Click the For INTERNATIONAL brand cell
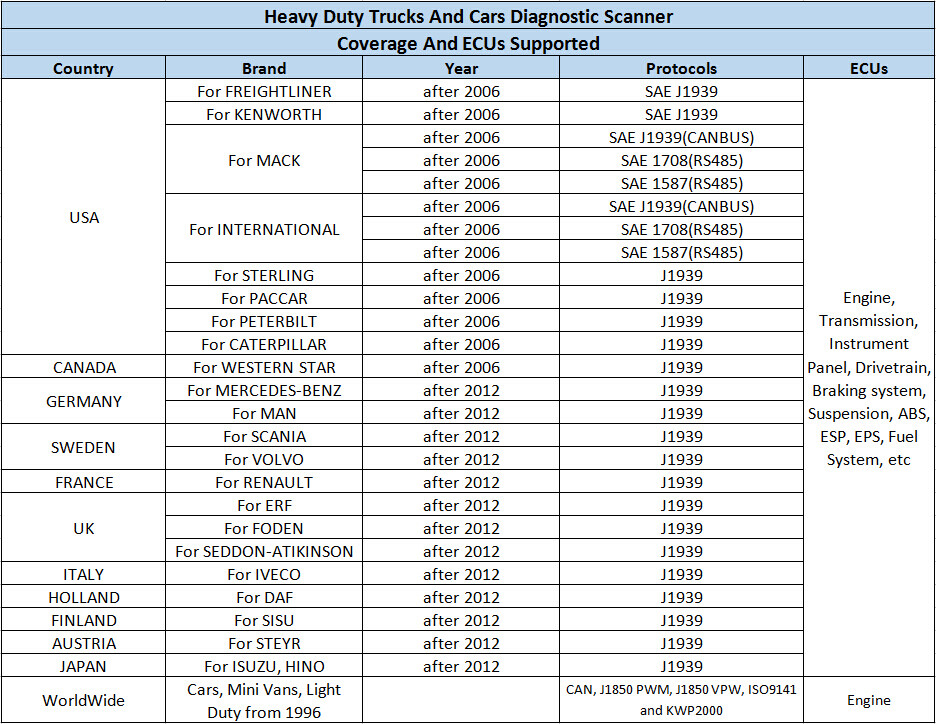 click(x=264, y=229)
